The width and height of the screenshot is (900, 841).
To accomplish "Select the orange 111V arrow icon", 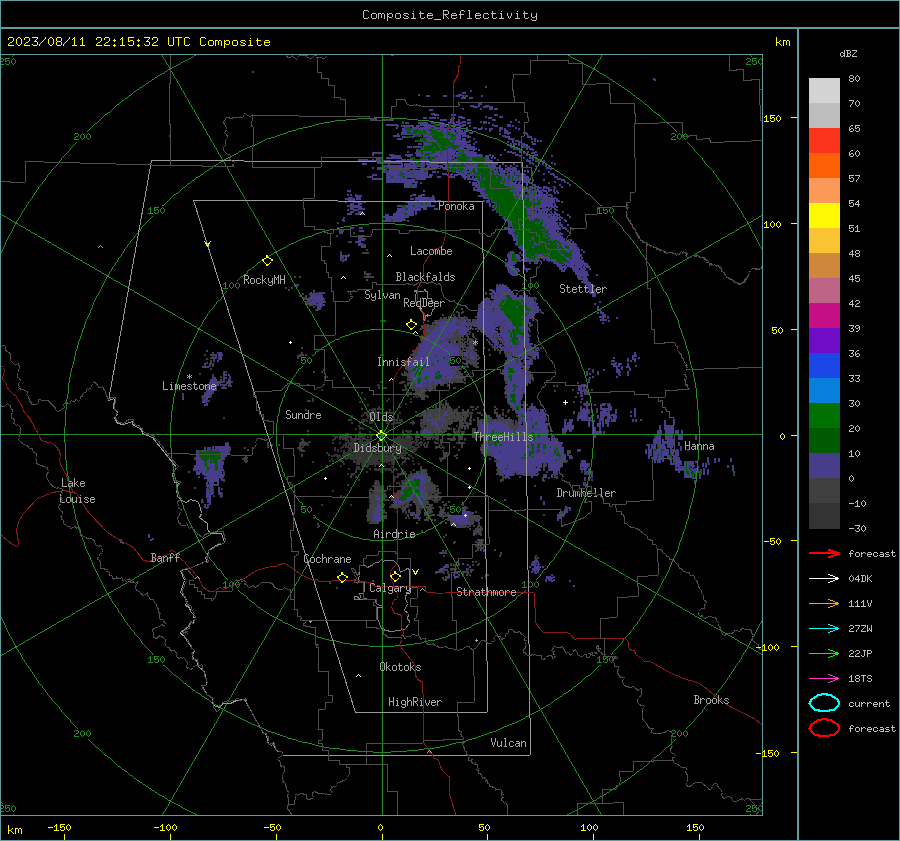I will coord(824,603).
